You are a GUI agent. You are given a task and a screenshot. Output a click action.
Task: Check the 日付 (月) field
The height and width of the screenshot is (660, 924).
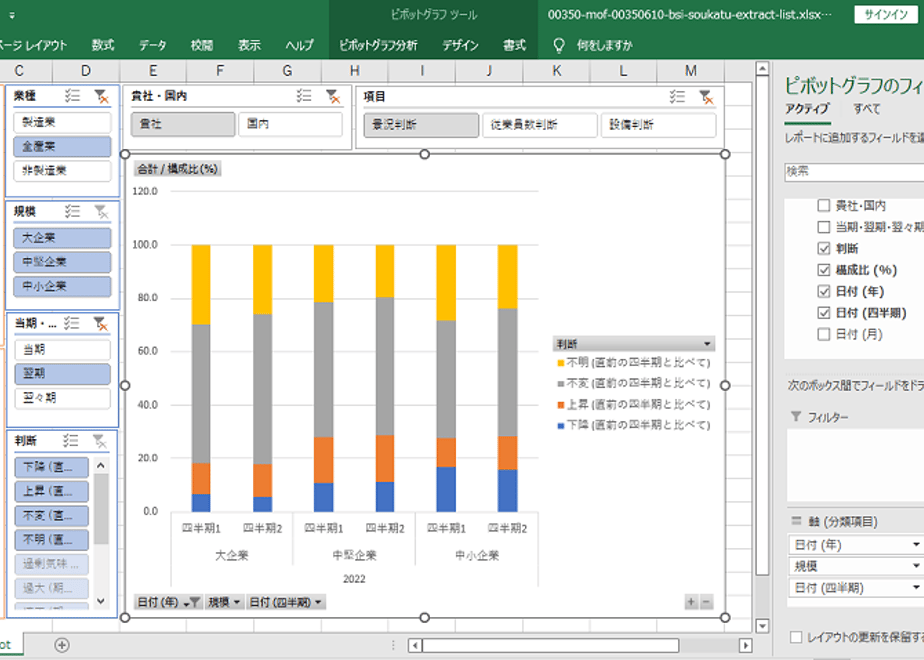click(824, 334)
